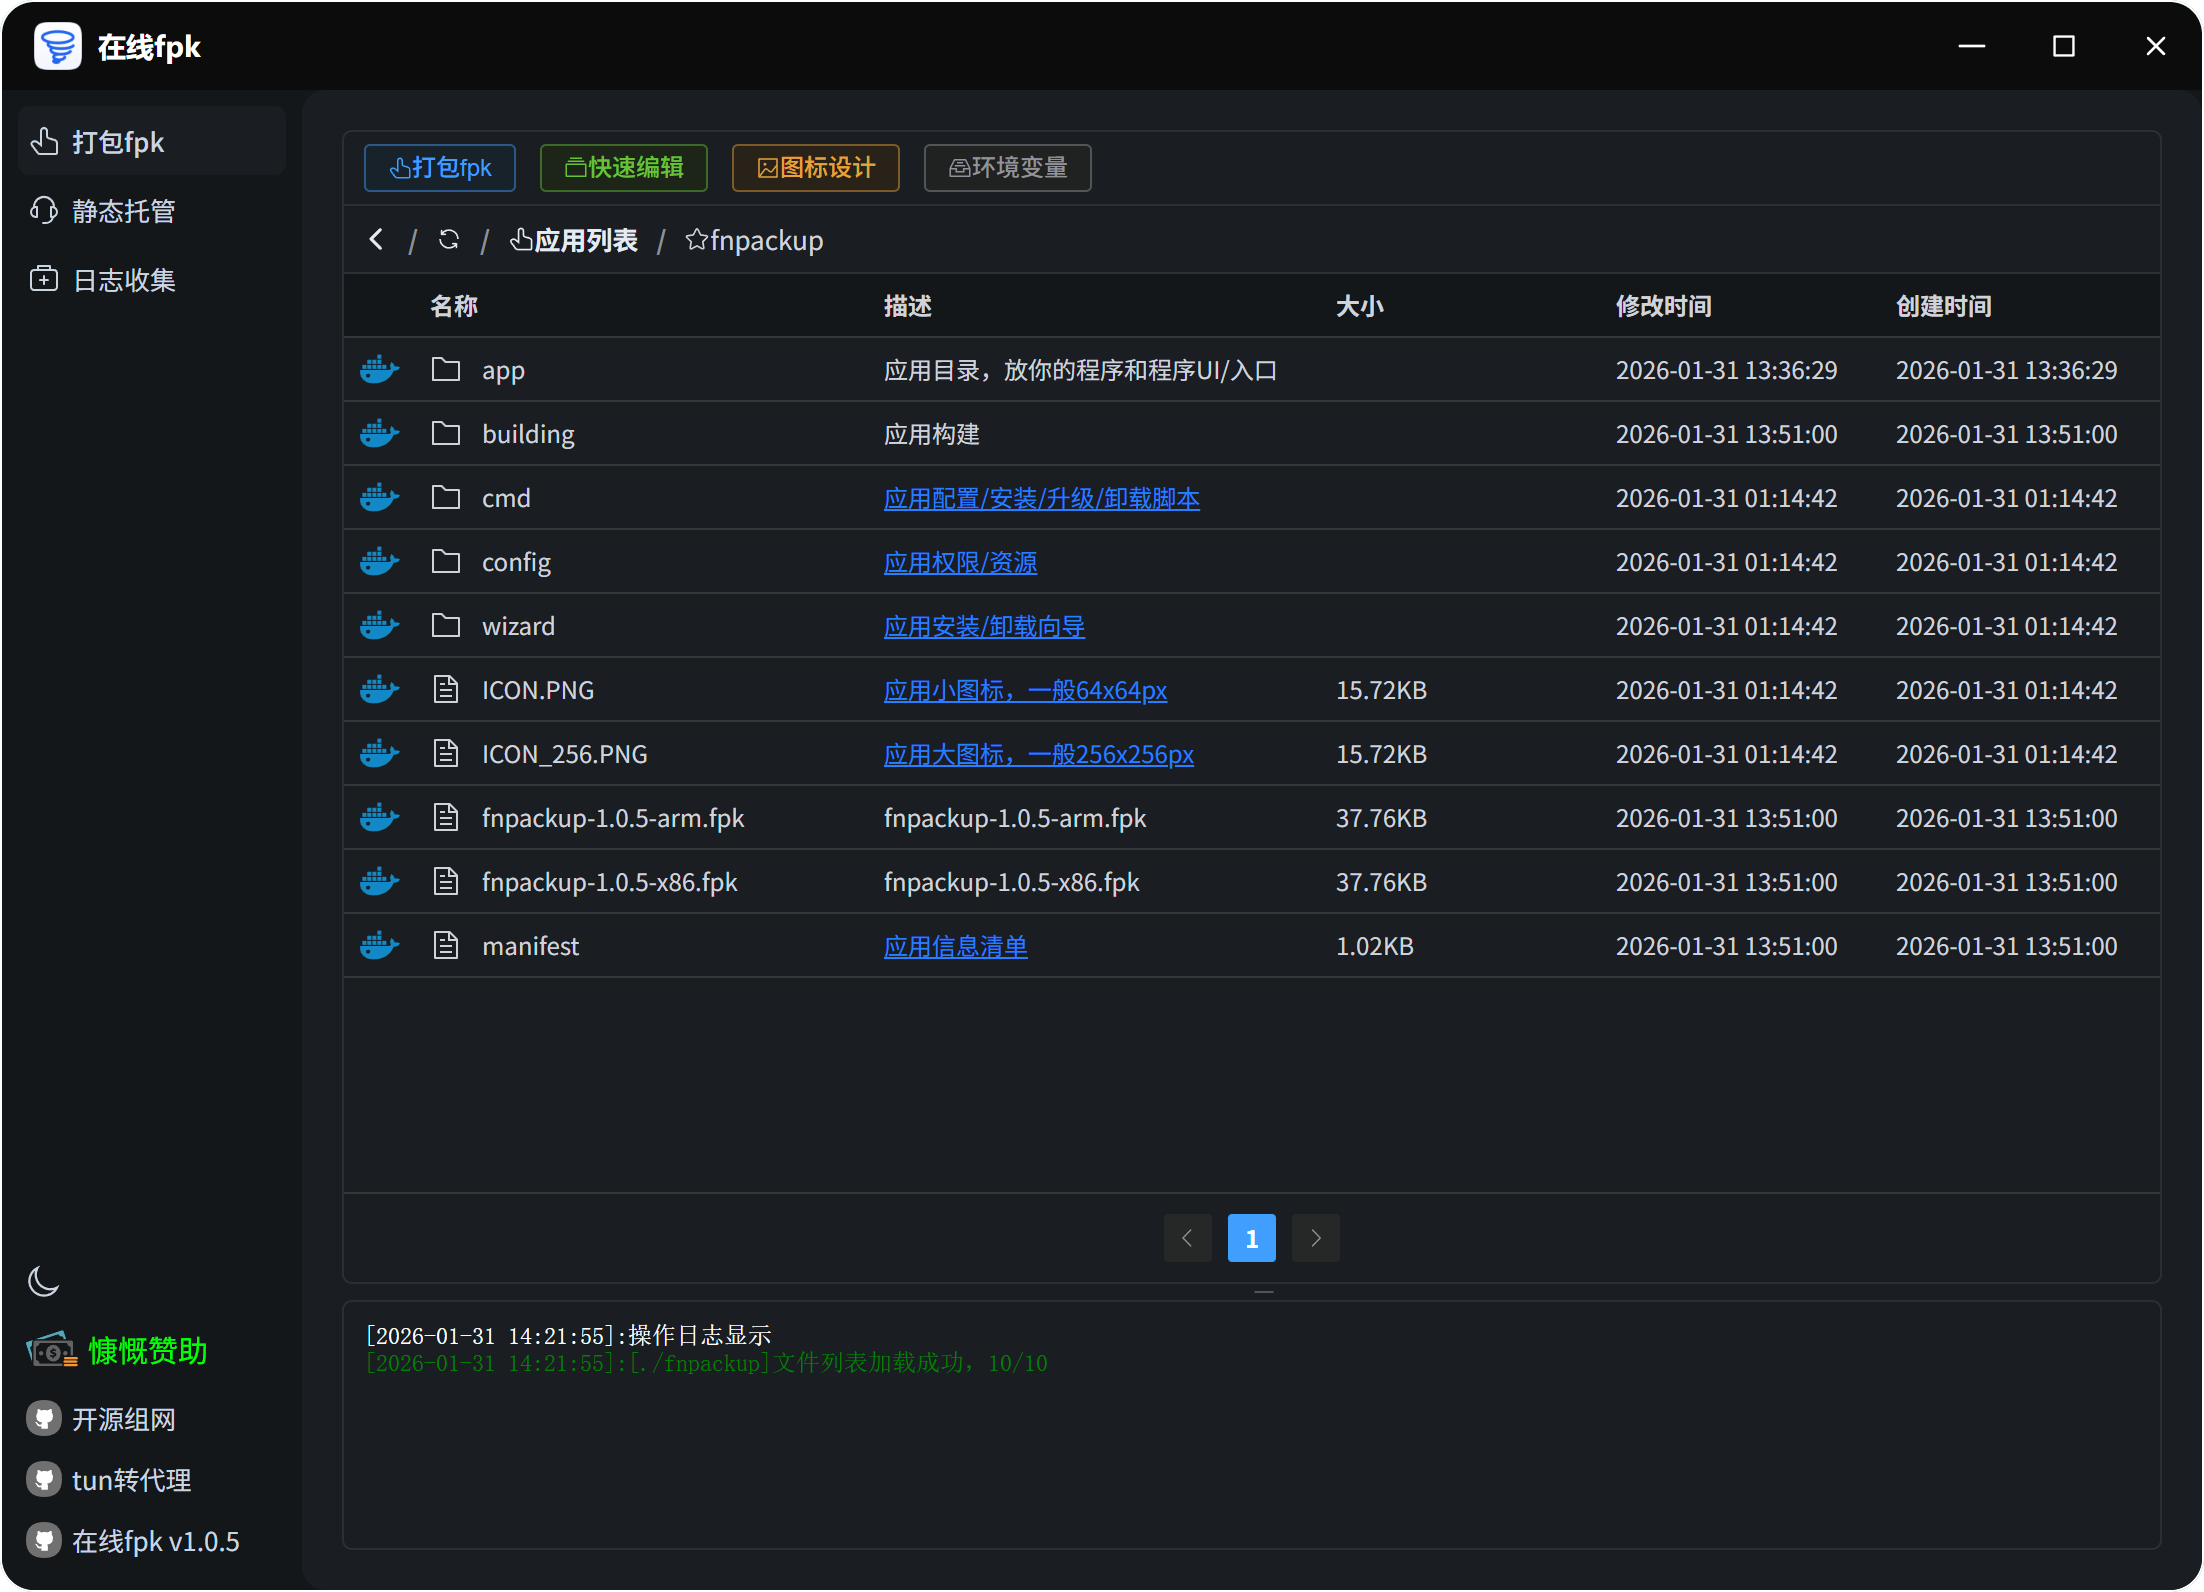Click the refresh icon in breadcrumb
The image size is (2204, 1592).
point(449,240)
